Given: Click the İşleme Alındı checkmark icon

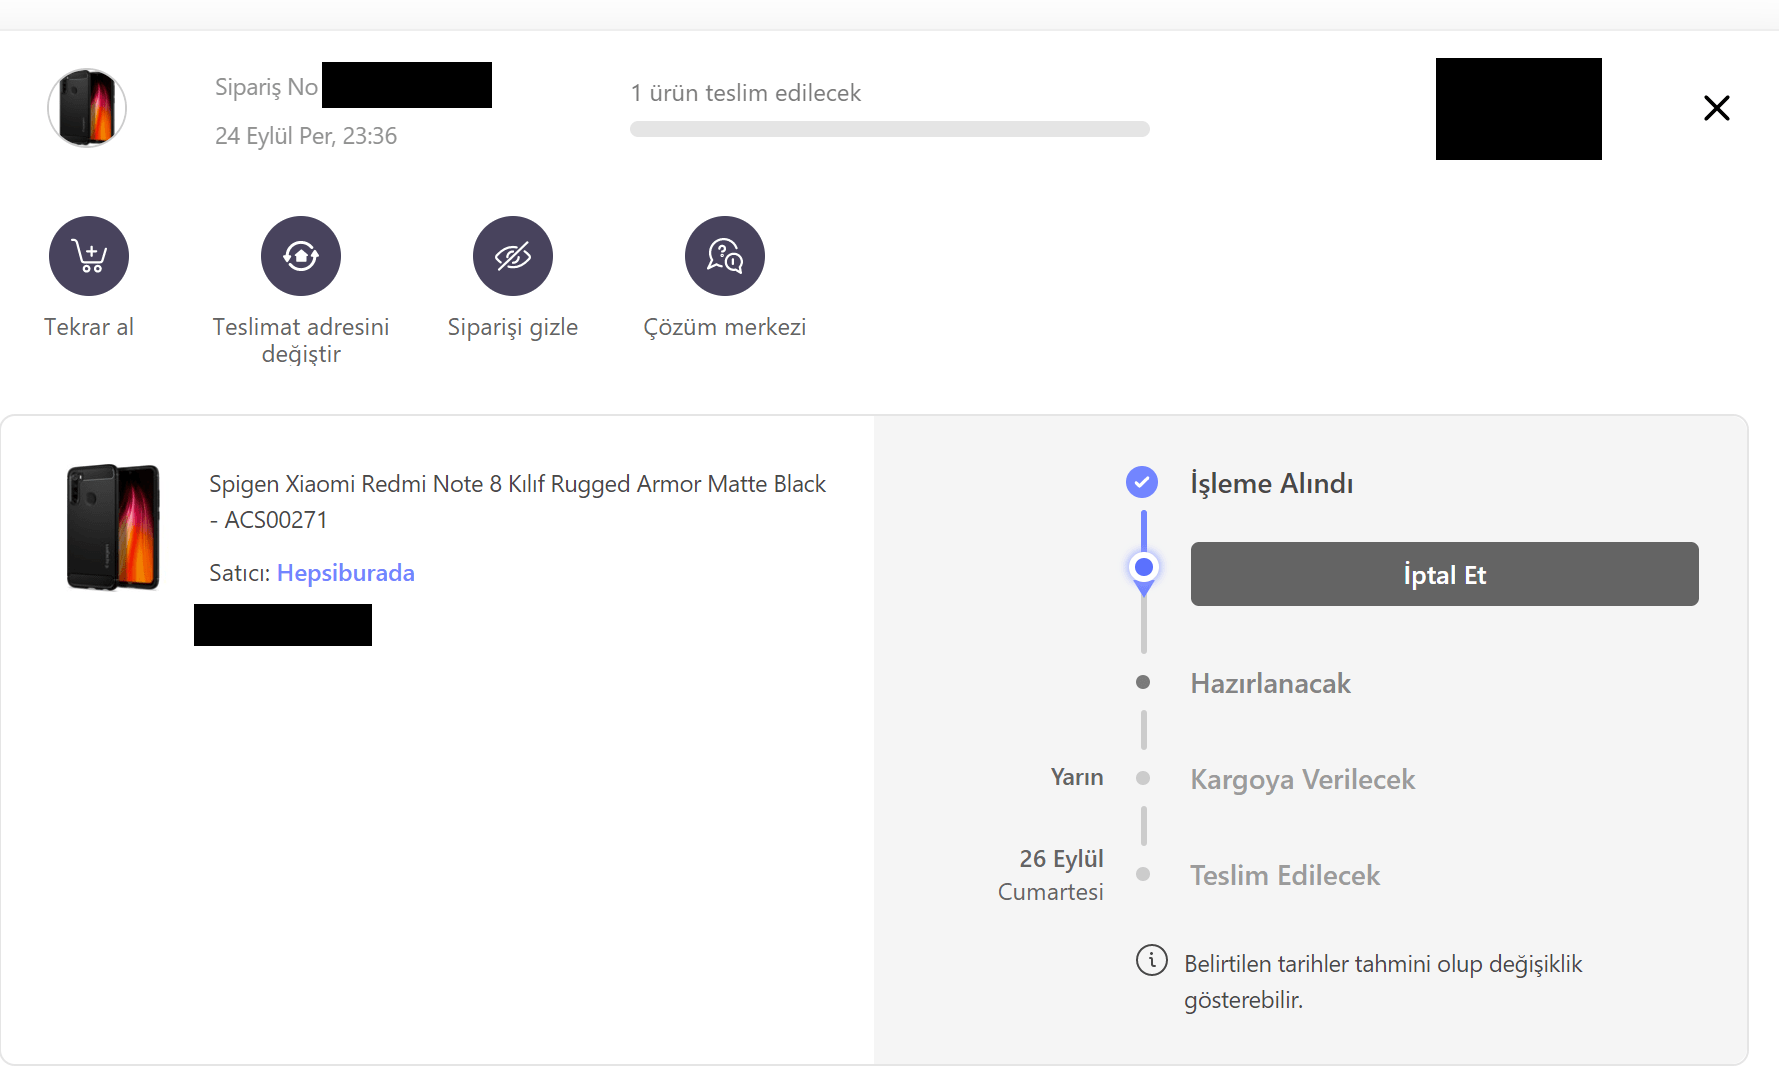Looking at the screenshot, I should coord(1142,482).
